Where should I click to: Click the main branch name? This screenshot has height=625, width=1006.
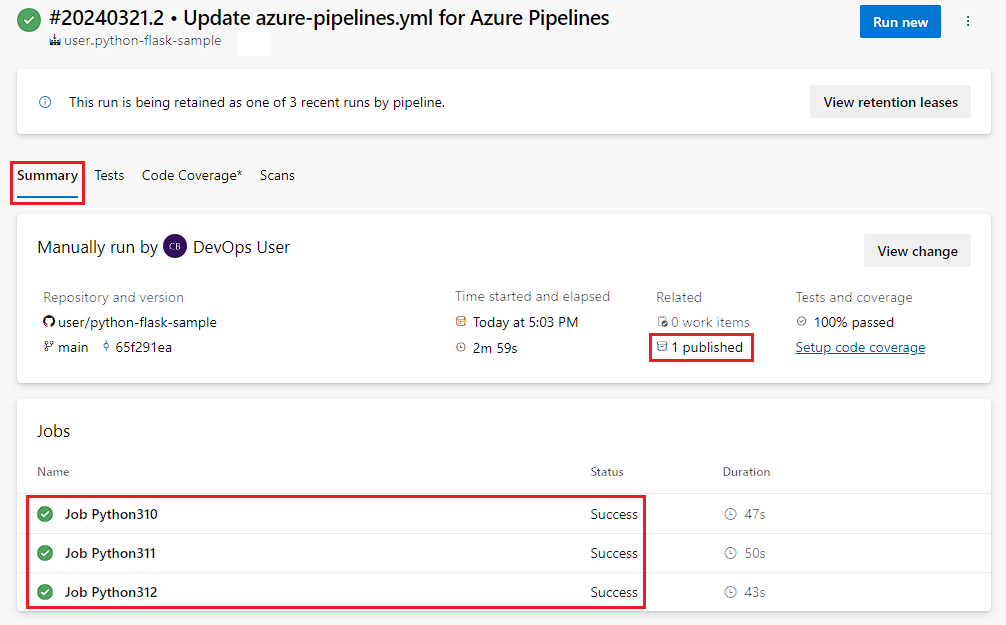pos(73,347)
